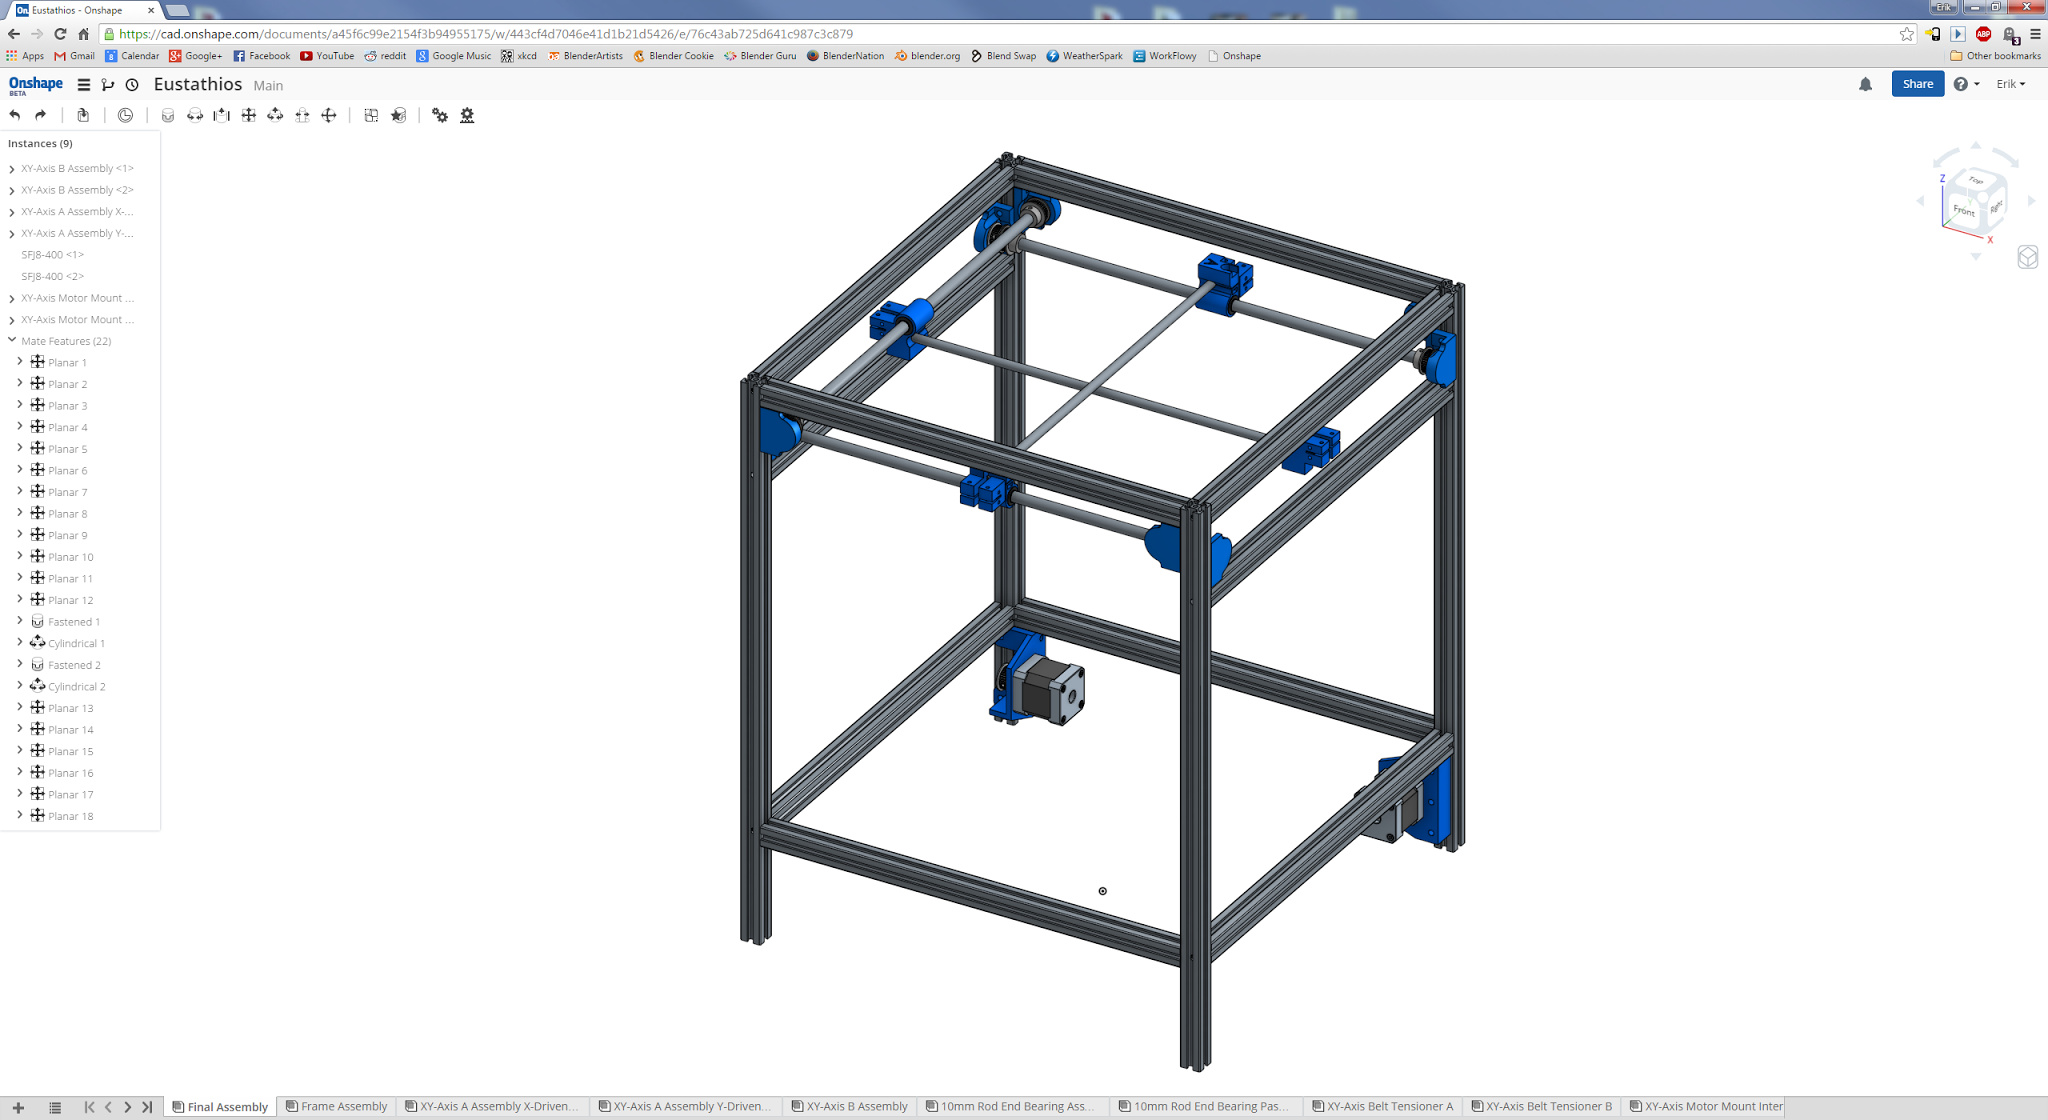The width and height of the screenshot is (2048, 1120).
Task: Click the gear relation tool icon
Action: point(440,115)
